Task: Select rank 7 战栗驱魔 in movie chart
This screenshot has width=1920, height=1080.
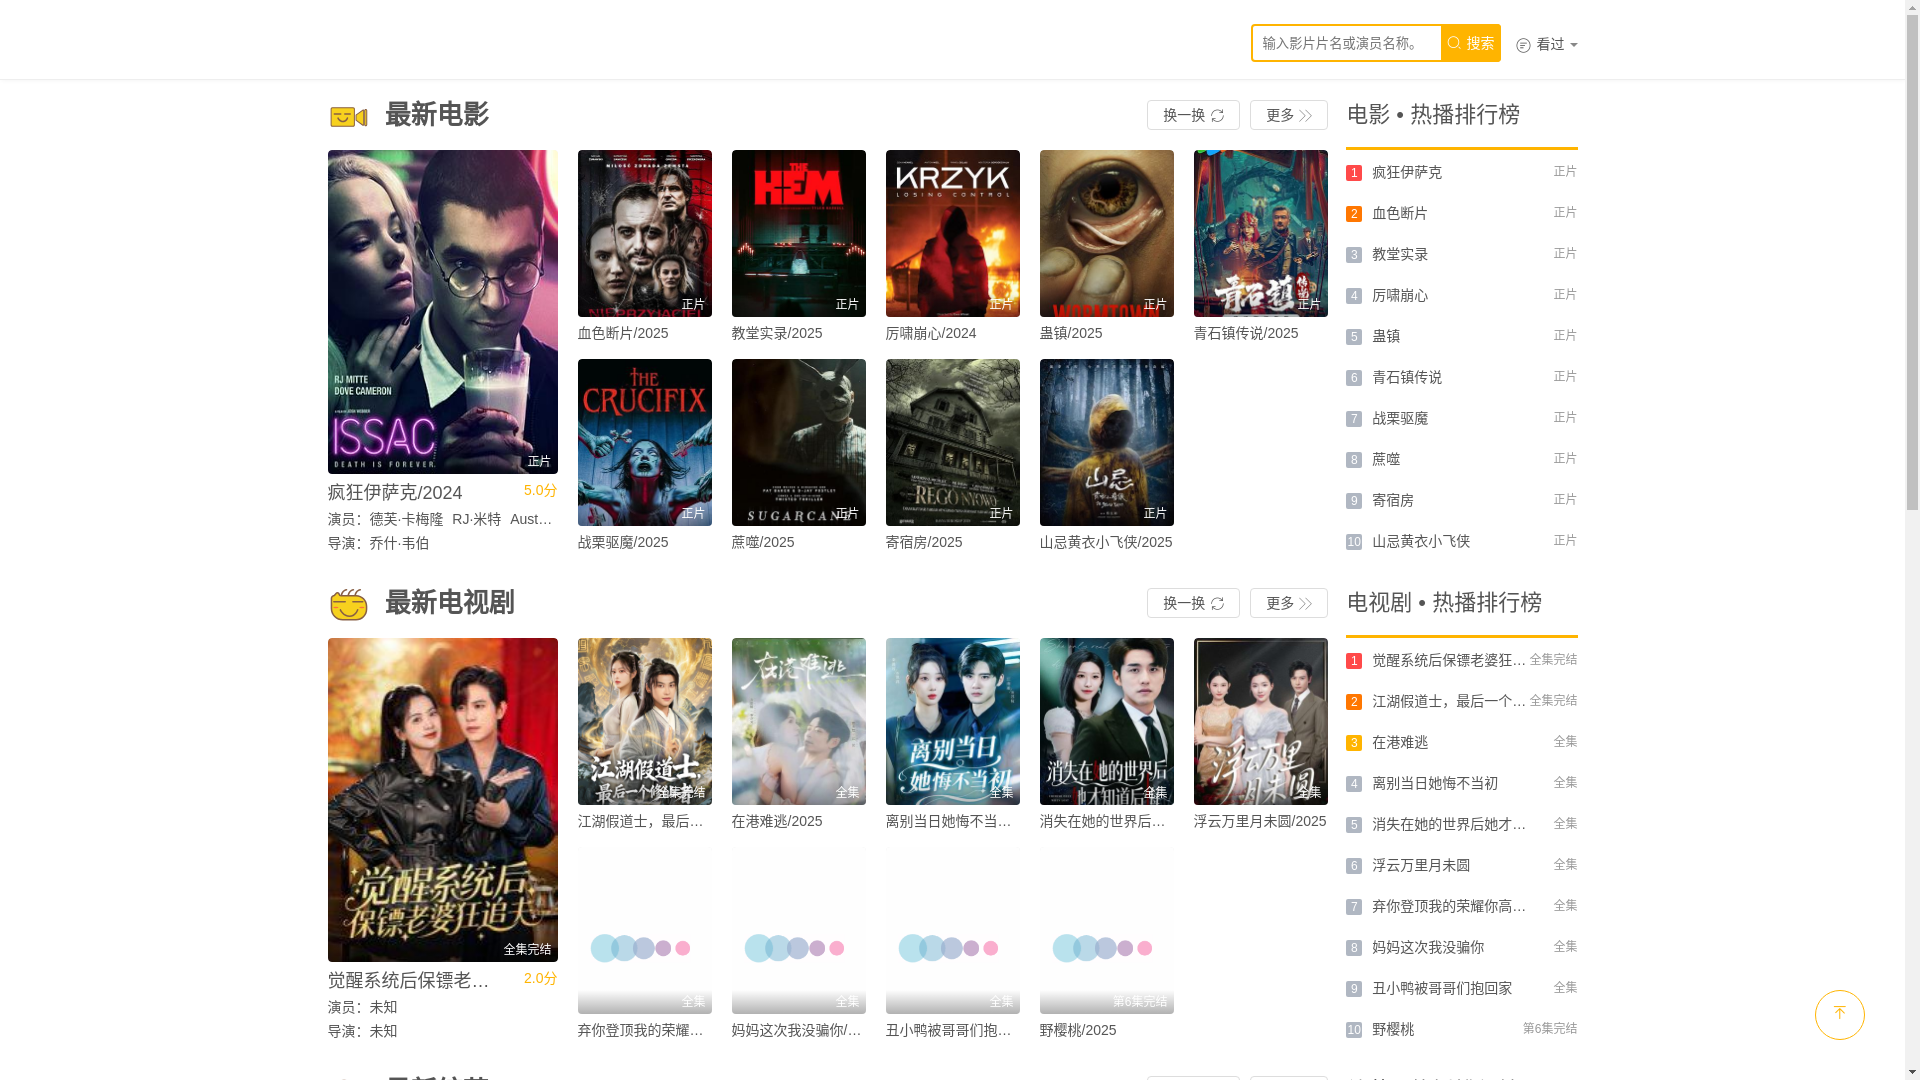Action: tap(1462, 418)
